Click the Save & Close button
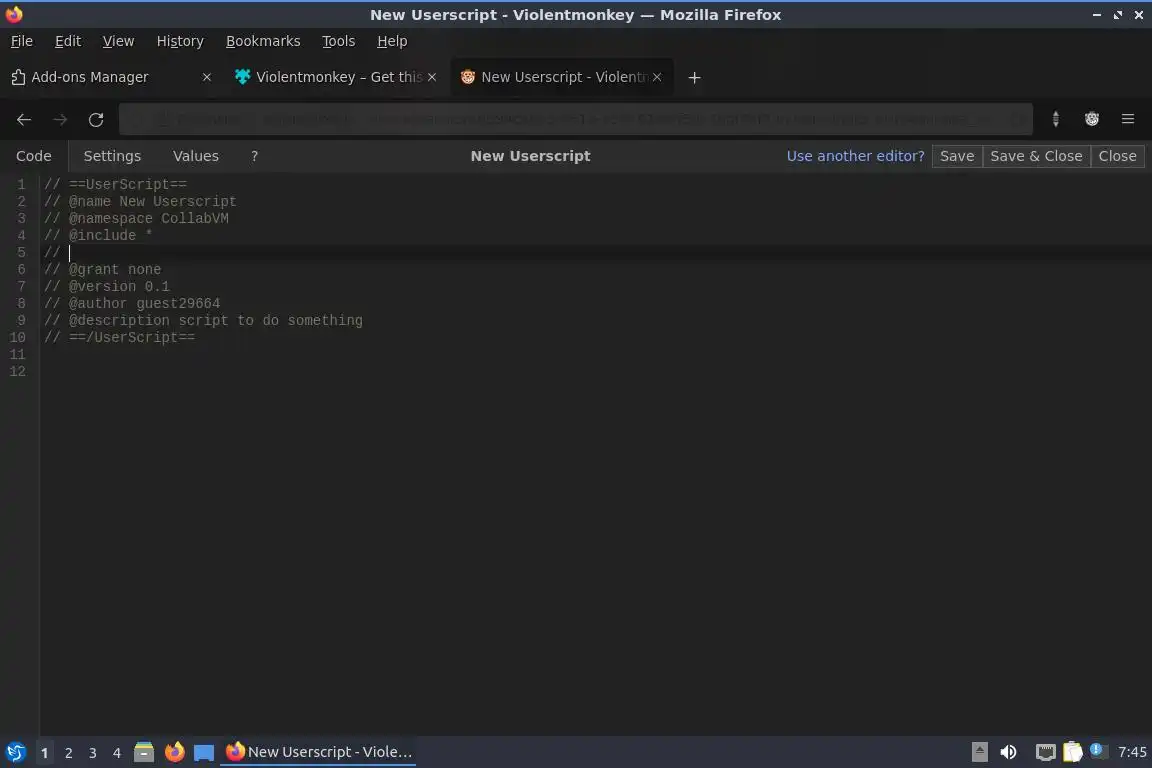This screenshot has width=1152, height=768. 1036,156
